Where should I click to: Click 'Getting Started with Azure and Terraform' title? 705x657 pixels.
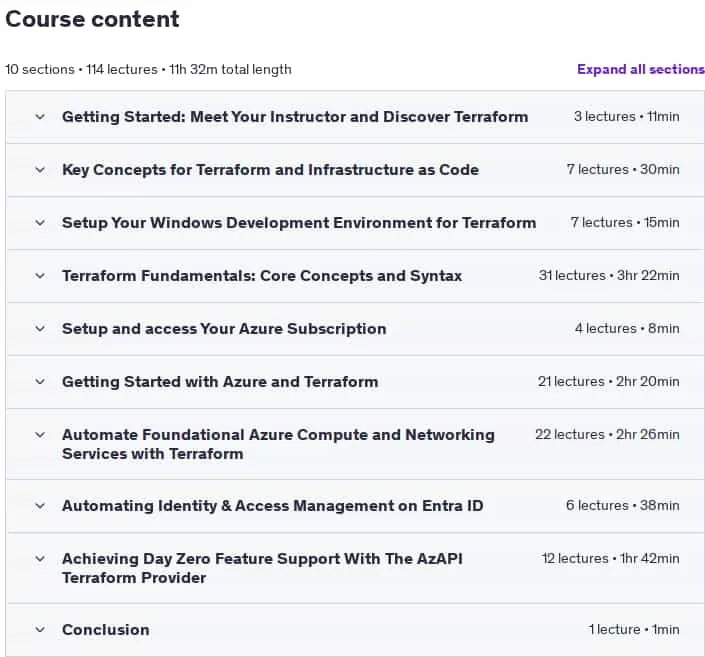pyautogui.click(x=220, y=382)
